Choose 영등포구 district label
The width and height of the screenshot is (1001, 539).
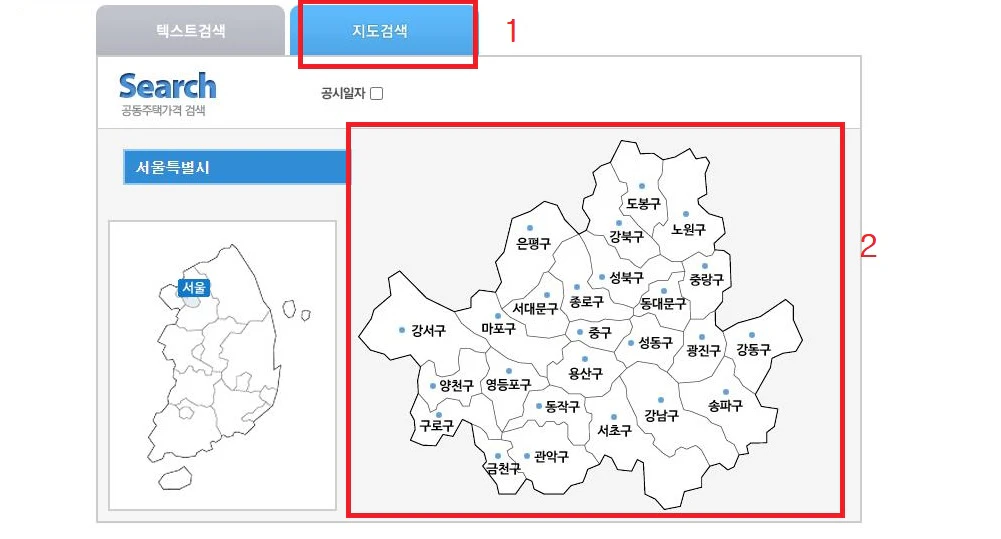pos(508,384)
